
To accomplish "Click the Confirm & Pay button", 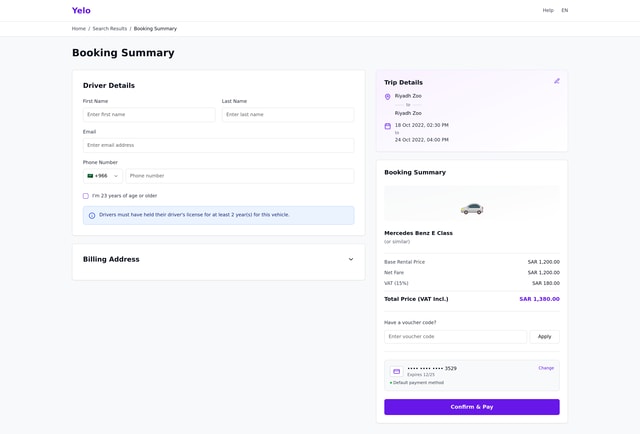I will pyautogui.click(x=472, y=407).
